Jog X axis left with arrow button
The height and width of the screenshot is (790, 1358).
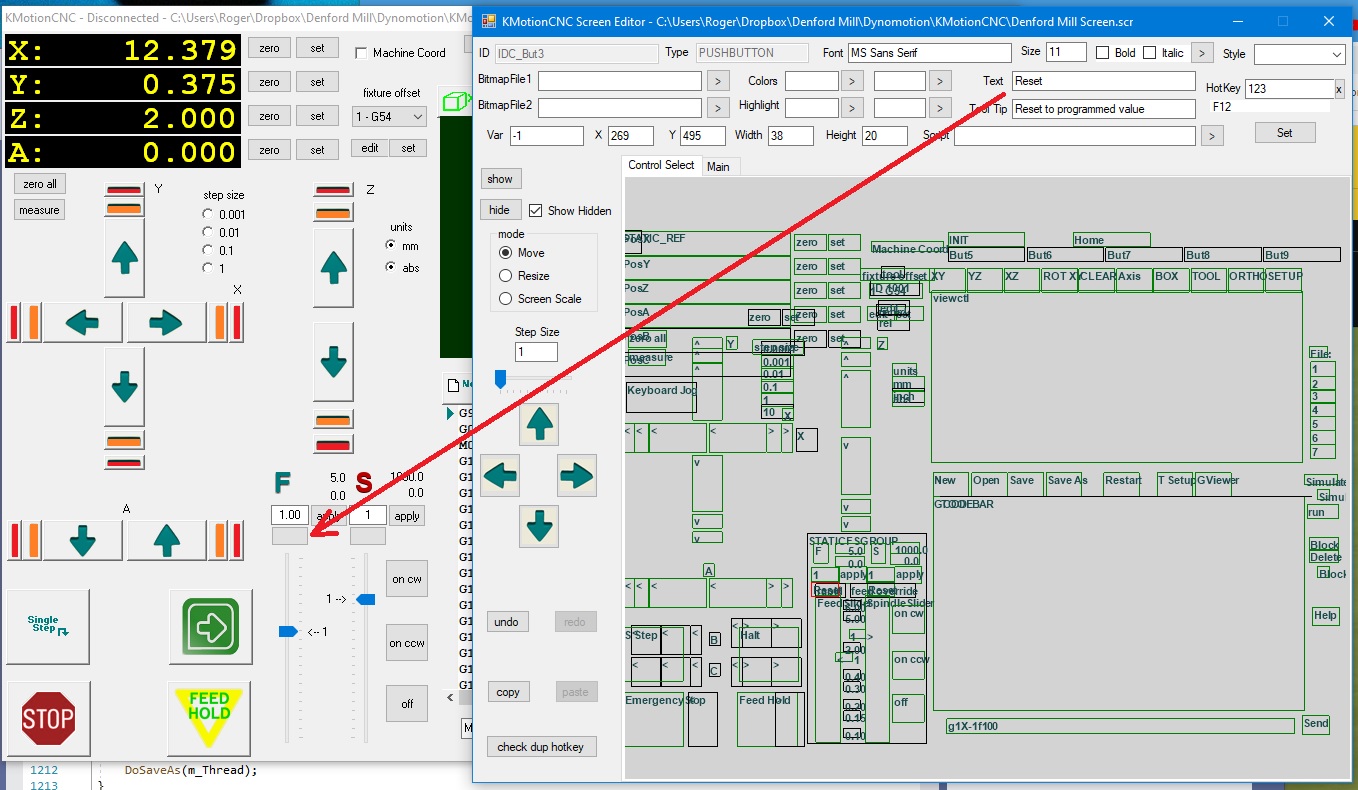click(83, 322)
